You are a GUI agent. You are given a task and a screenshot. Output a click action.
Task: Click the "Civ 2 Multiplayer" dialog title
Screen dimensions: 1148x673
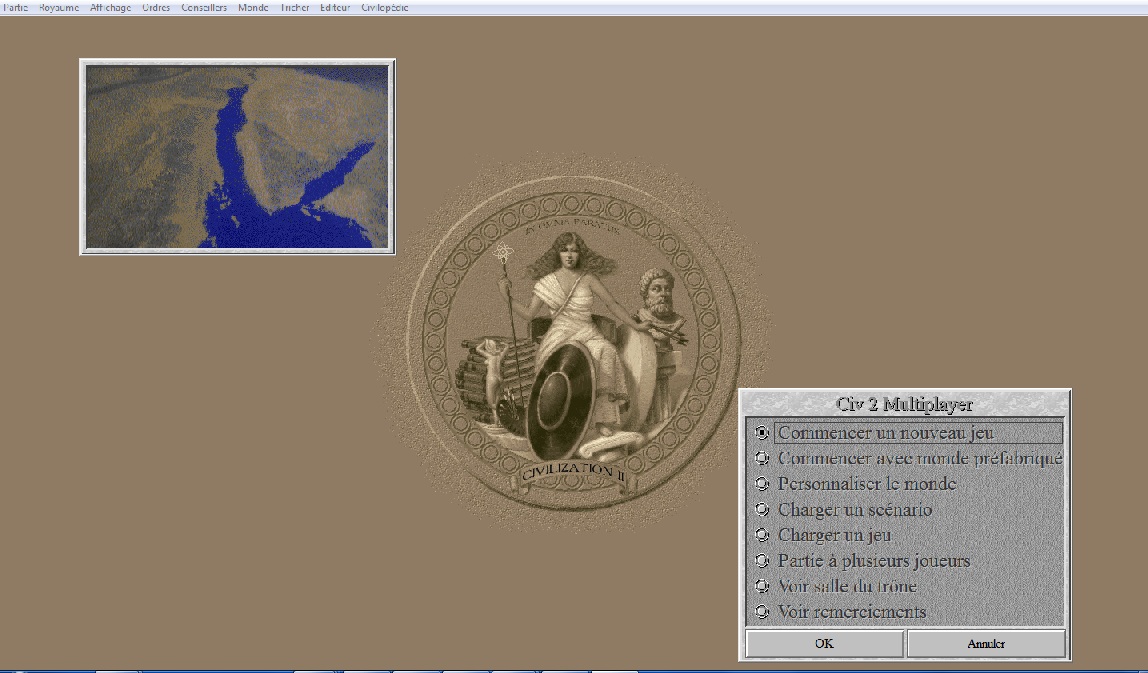905,404
